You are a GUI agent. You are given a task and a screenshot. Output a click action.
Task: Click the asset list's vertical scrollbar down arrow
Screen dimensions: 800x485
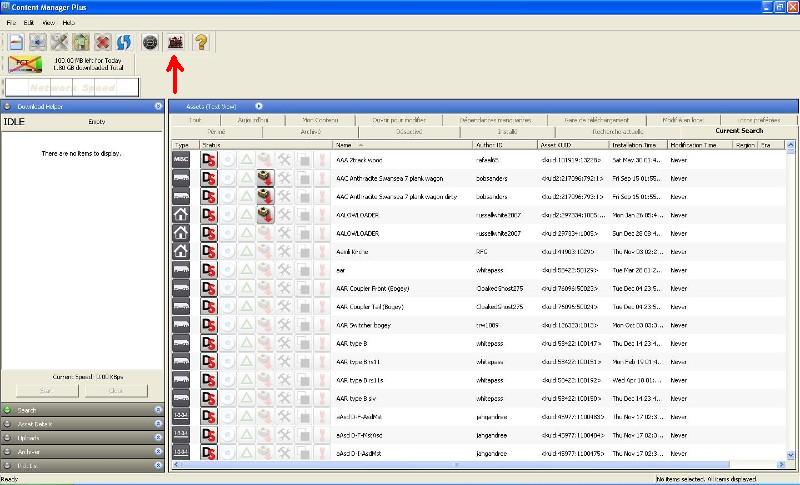point(791,455)
